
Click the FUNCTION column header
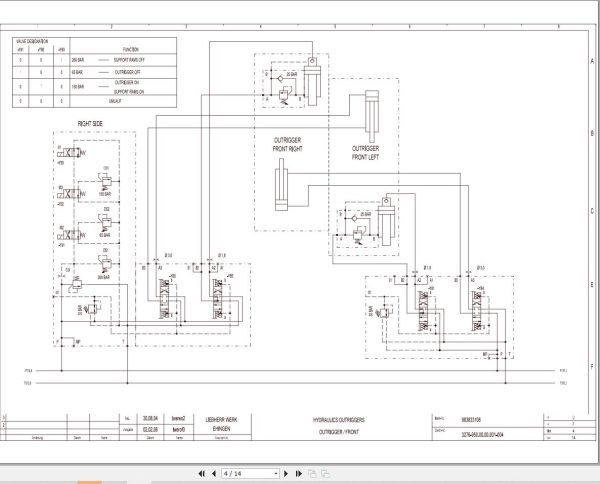[x=130, y=49]
